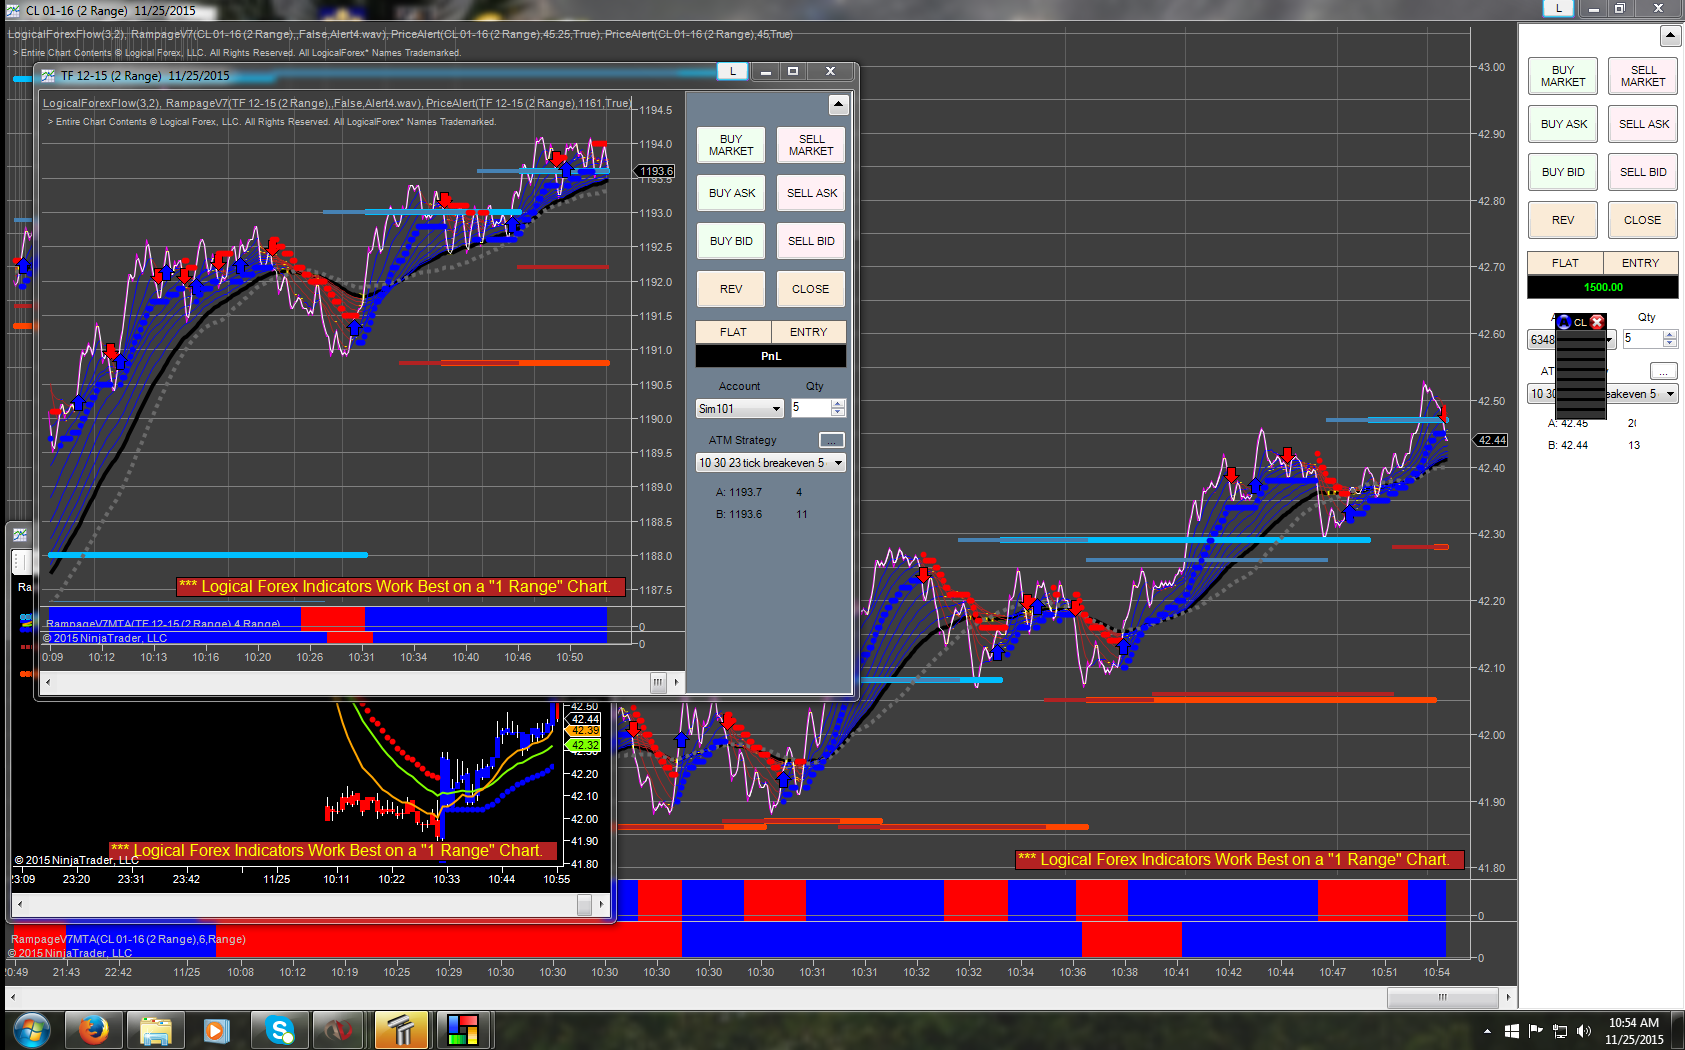Screen dimensions: 1685x1050
Task: Click the PnL display in TF window
Action: tap(771, 356)
